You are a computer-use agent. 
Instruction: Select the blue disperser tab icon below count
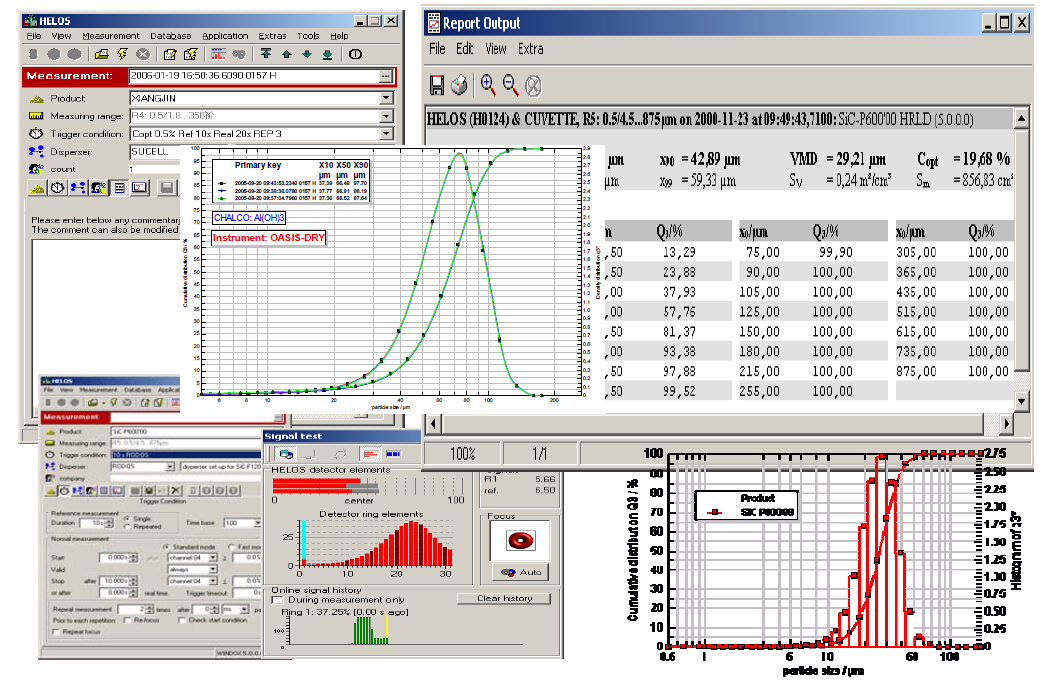point(78,188)
